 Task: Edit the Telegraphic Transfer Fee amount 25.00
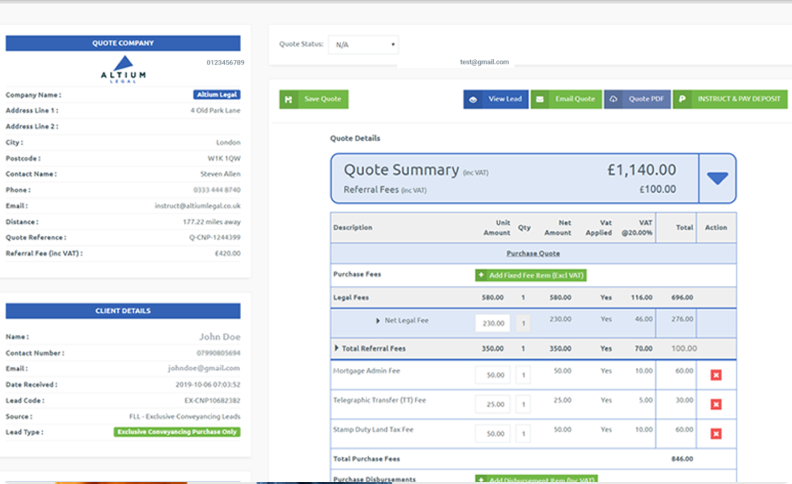[492, 404]
